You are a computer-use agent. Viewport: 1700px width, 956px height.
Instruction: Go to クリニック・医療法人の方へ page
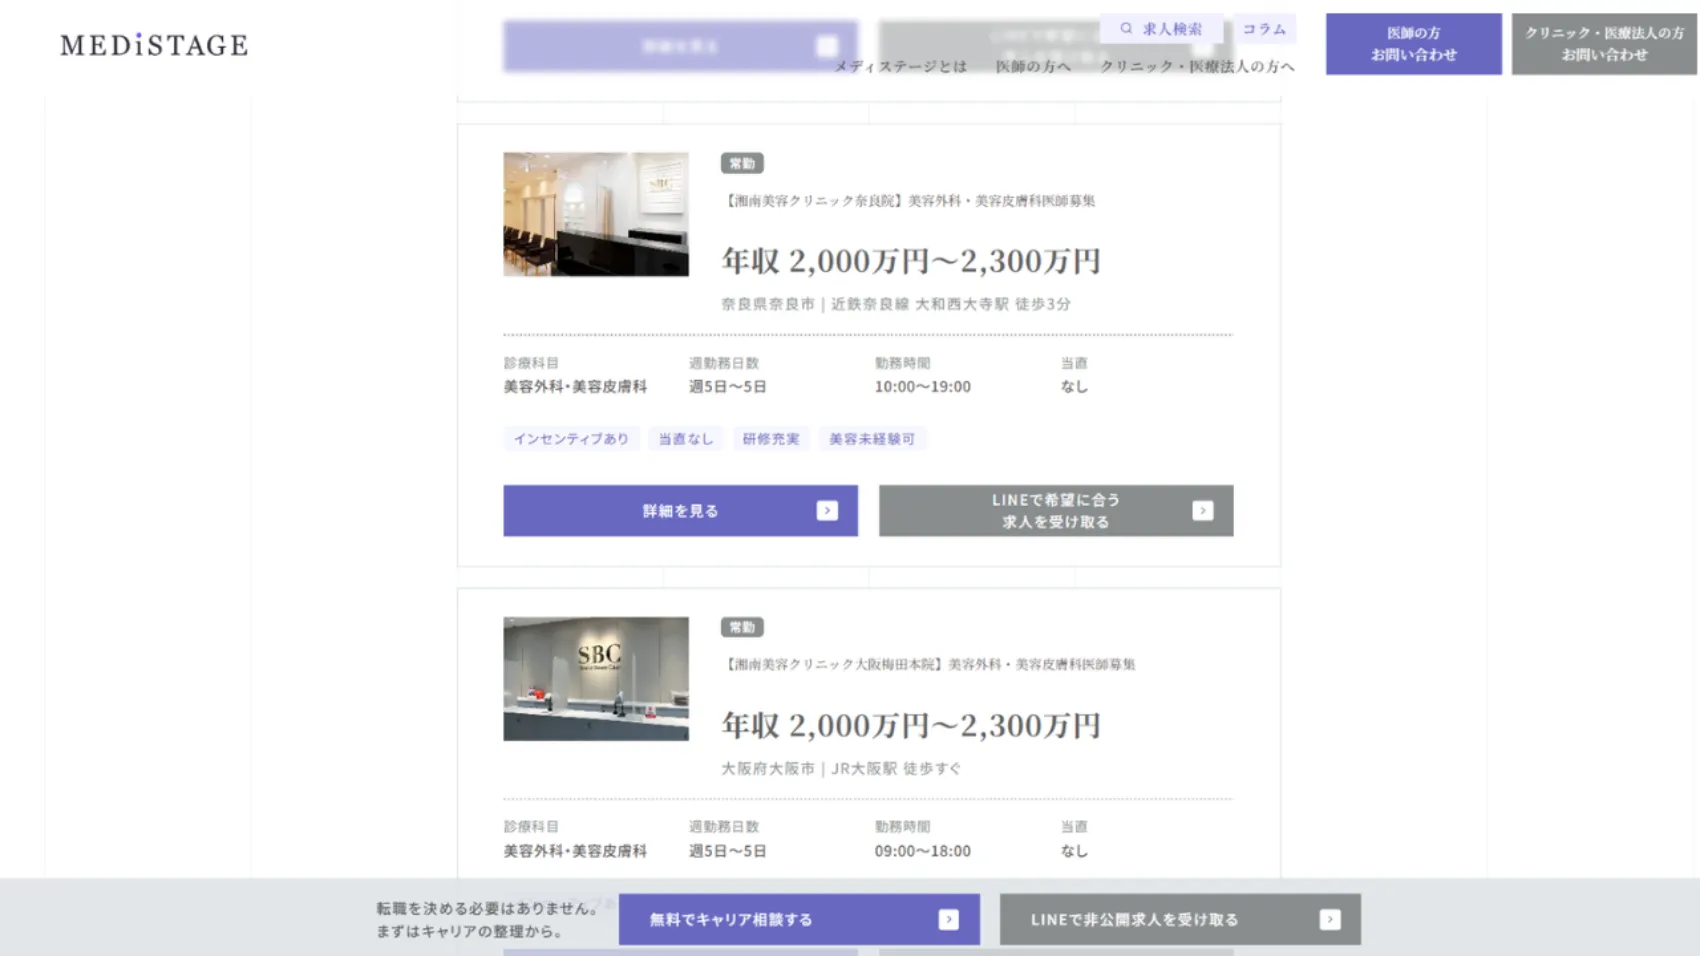(x=1197, y=66)
